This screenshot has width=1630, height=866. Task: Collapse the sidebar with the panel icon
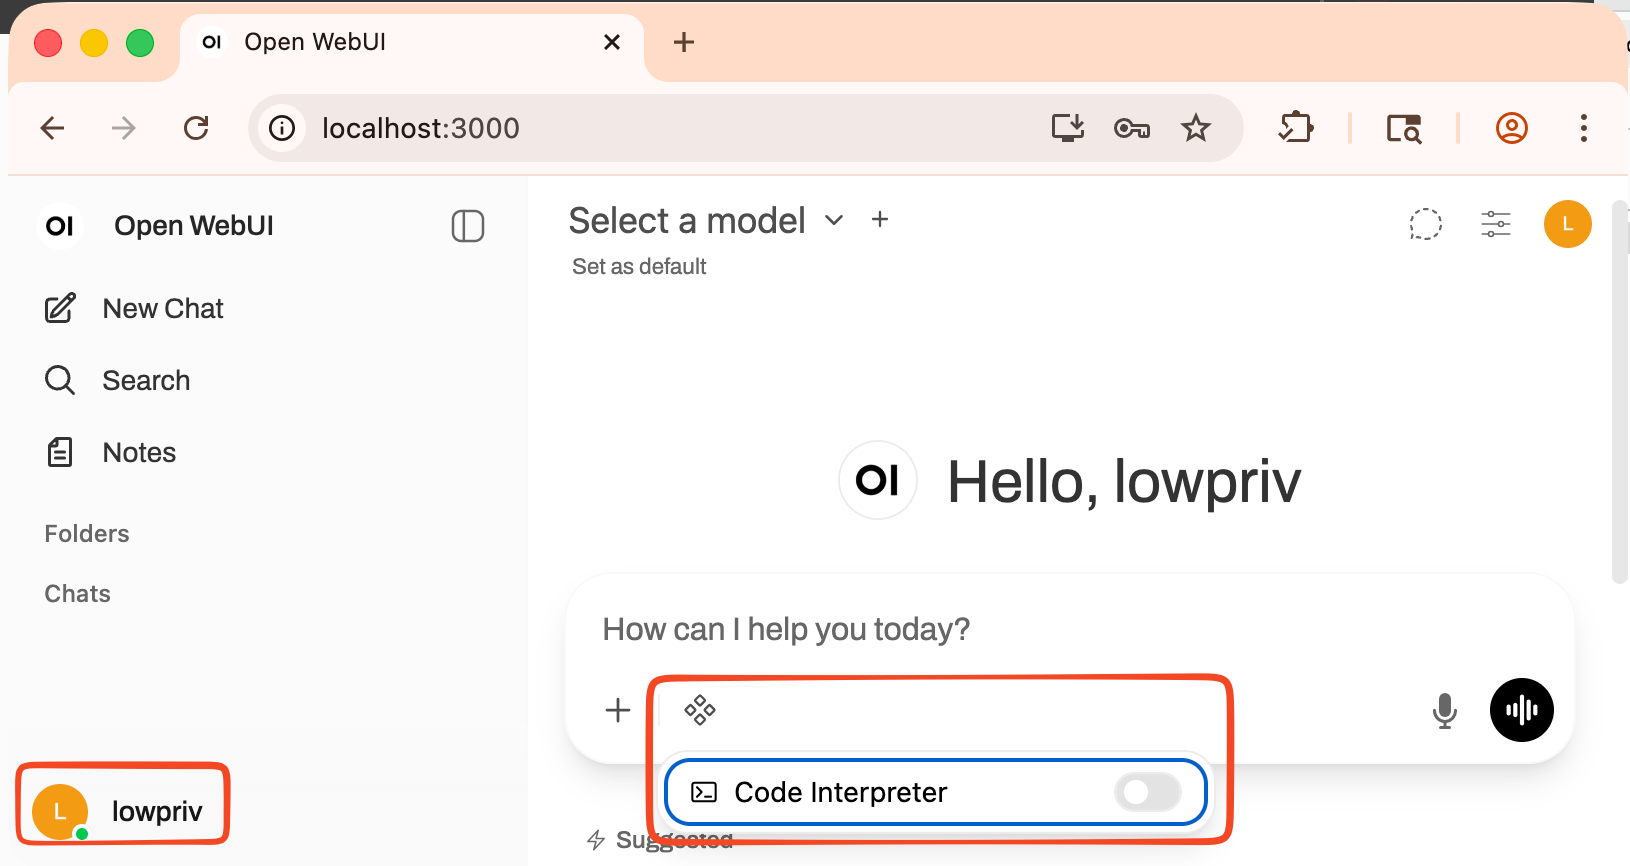(467, 226)
